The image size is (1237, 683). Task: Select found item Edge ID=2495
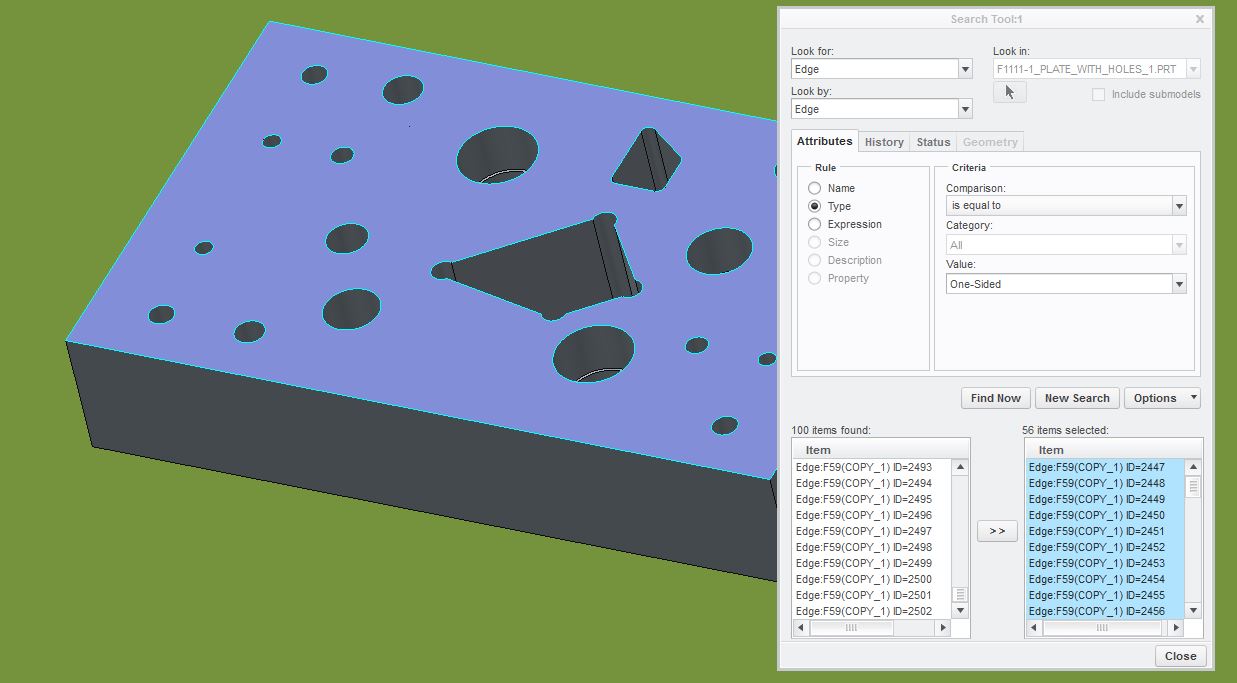tap(872, 499)
